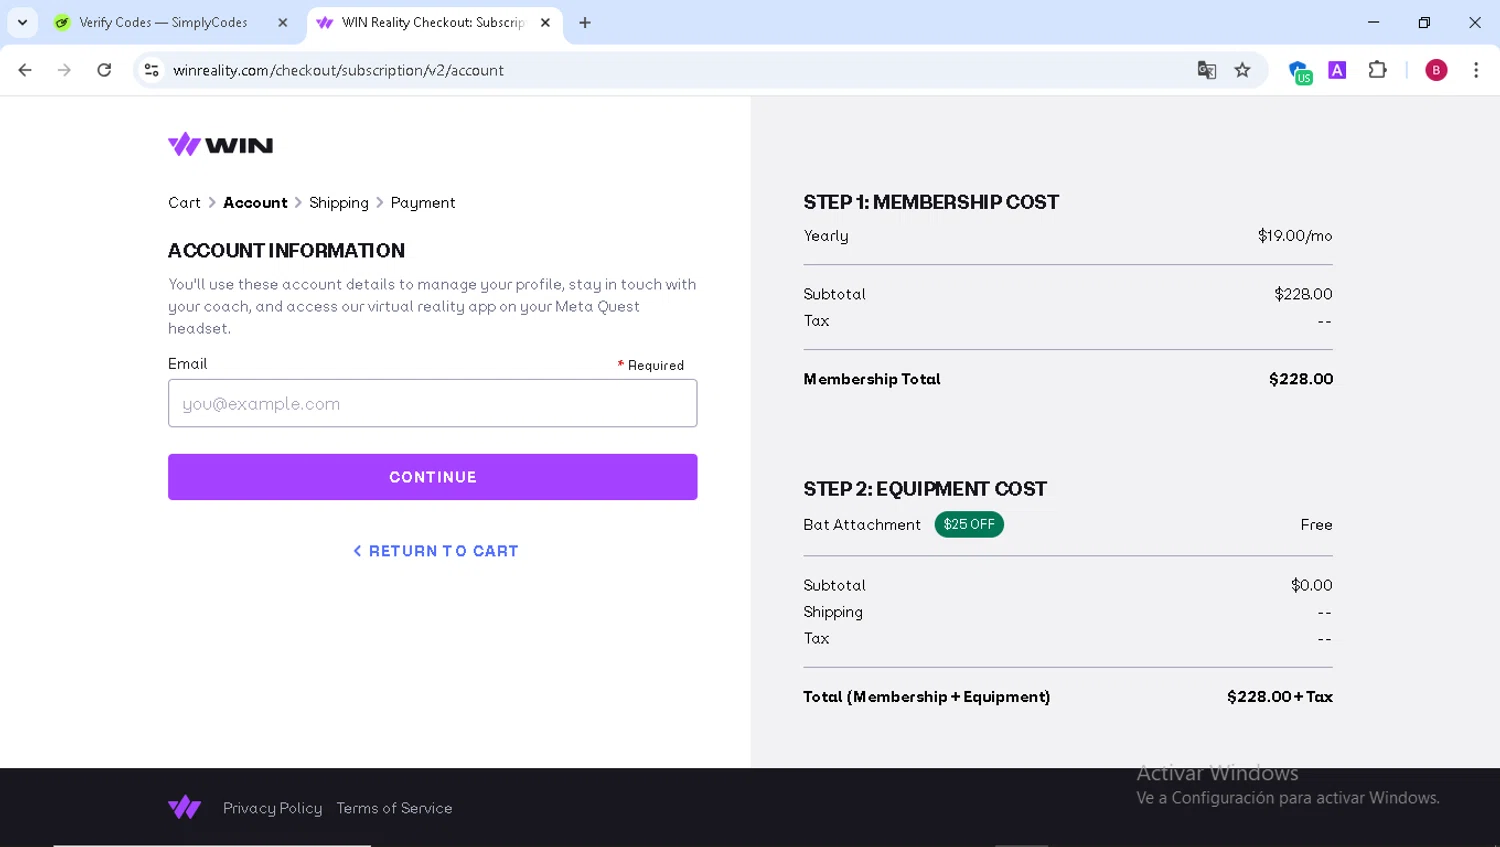Focus the Email input field
The image size is (1500, 847).
click(x=432, y=403)
